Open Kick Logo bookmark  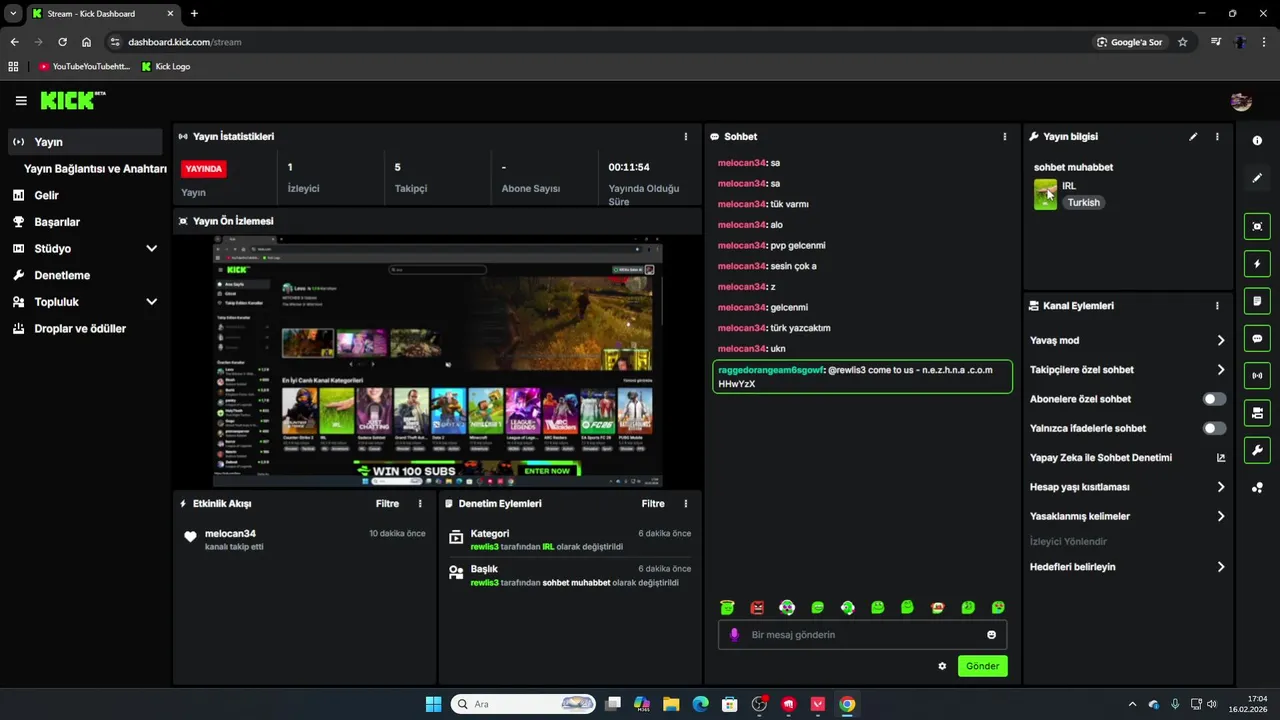click(x=165, y=67)
